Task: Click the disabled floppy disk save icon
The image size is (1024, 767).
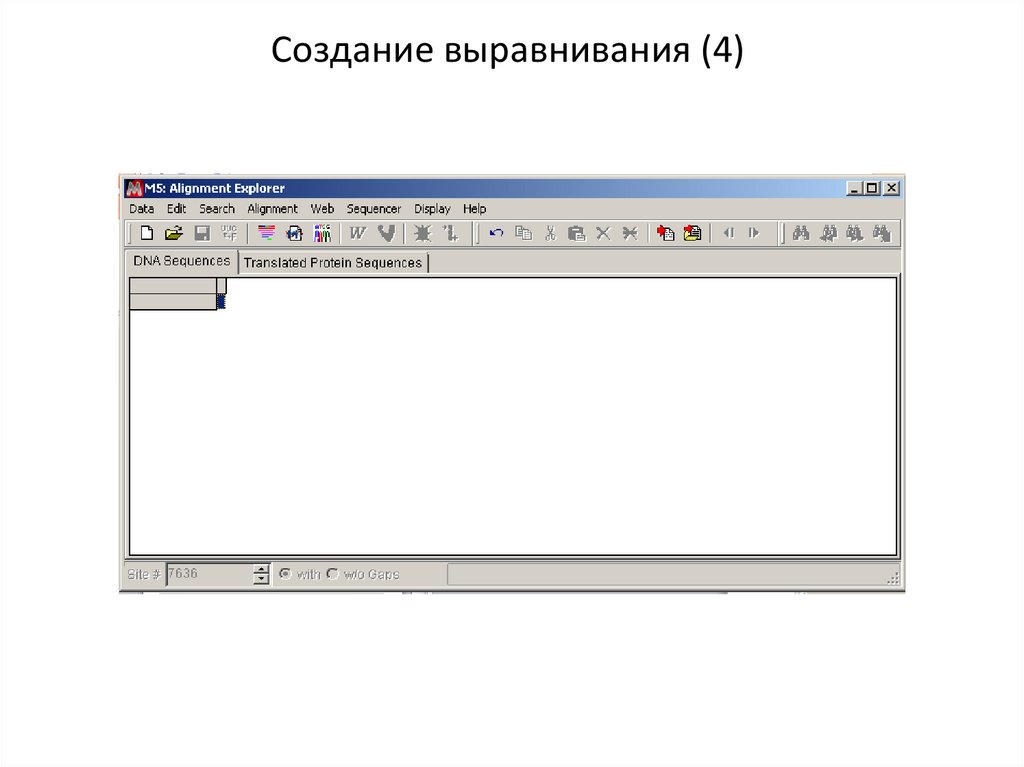Action: tap(202, 233)
